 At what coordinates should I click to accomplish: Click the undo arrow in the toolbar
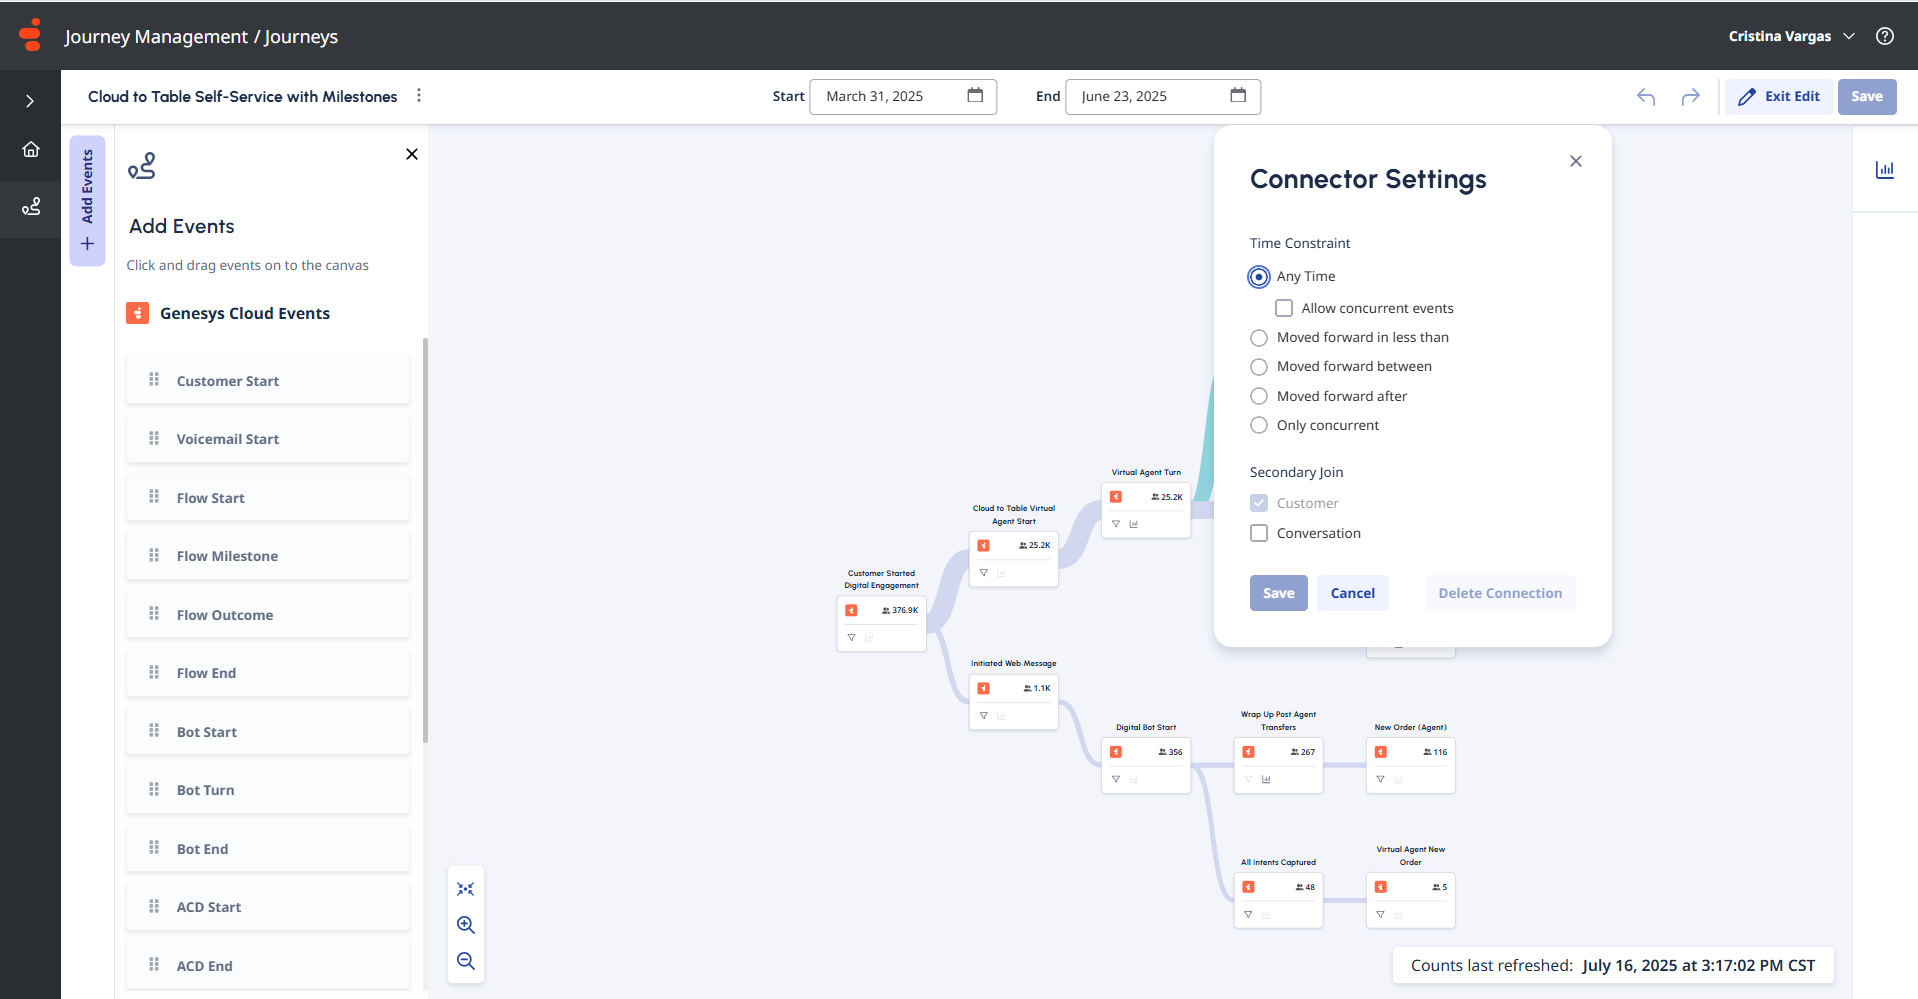tap(1644, 97)
